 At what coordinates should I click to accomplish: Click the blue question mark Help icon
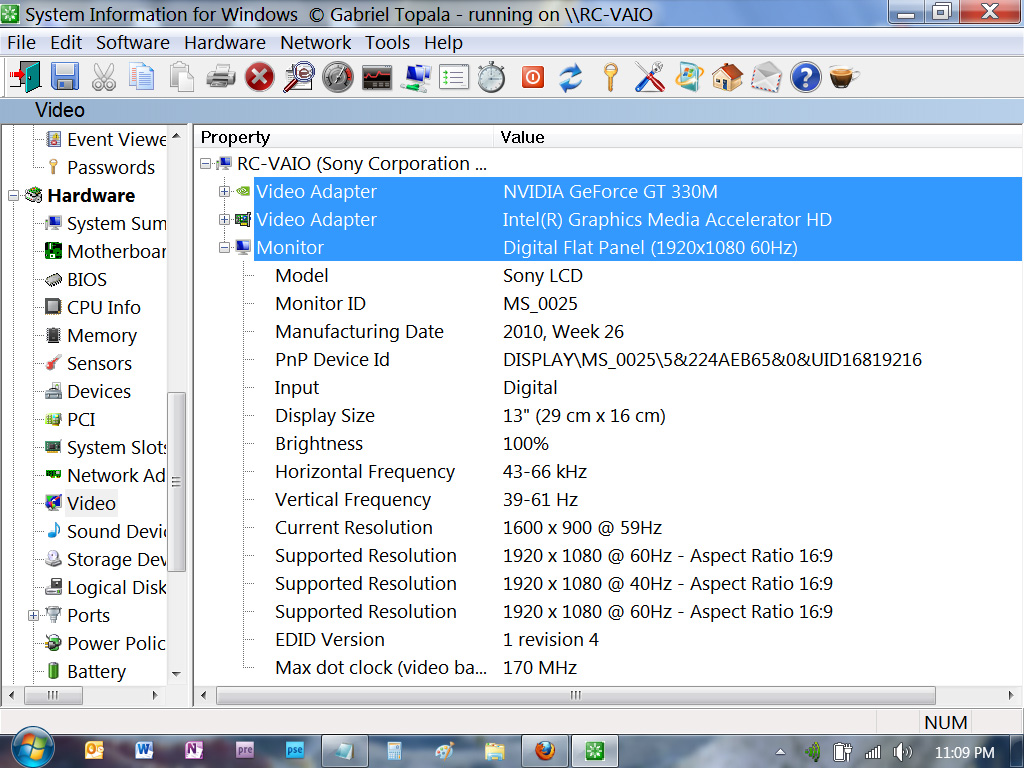pos(805,77)
